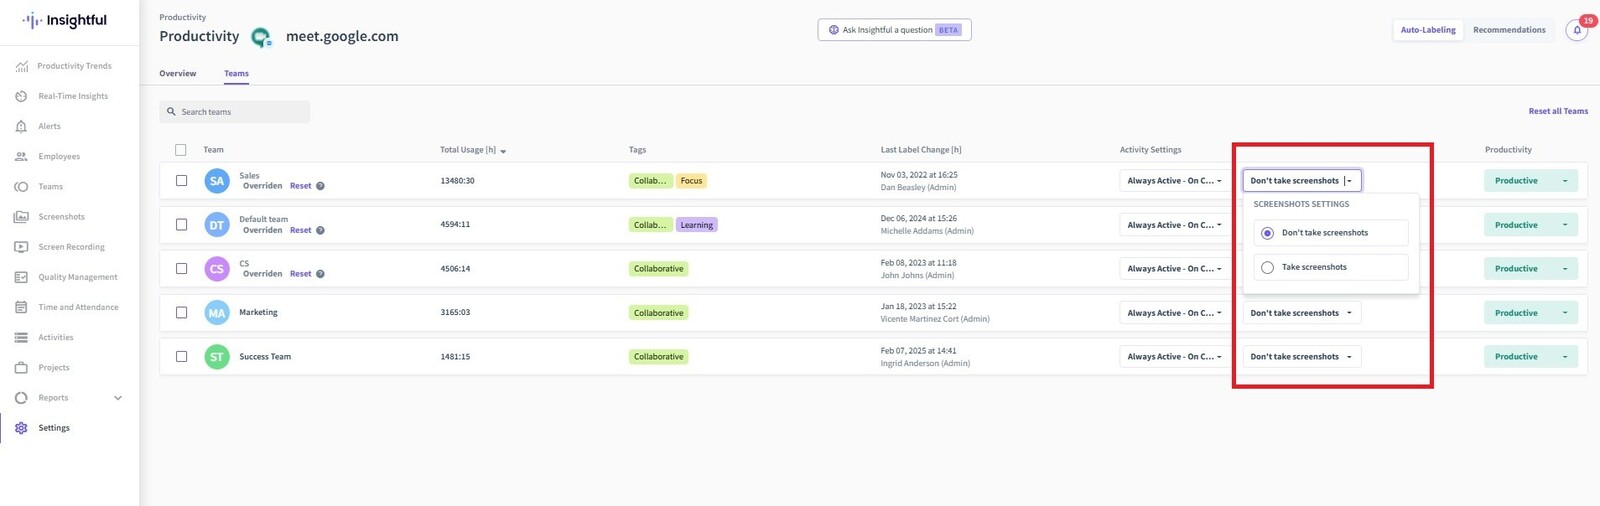Open Marketing Activity Settings dropdown
This screenshot has width=1600, height=506.
pyautogui.click(x=1174, y=313)
